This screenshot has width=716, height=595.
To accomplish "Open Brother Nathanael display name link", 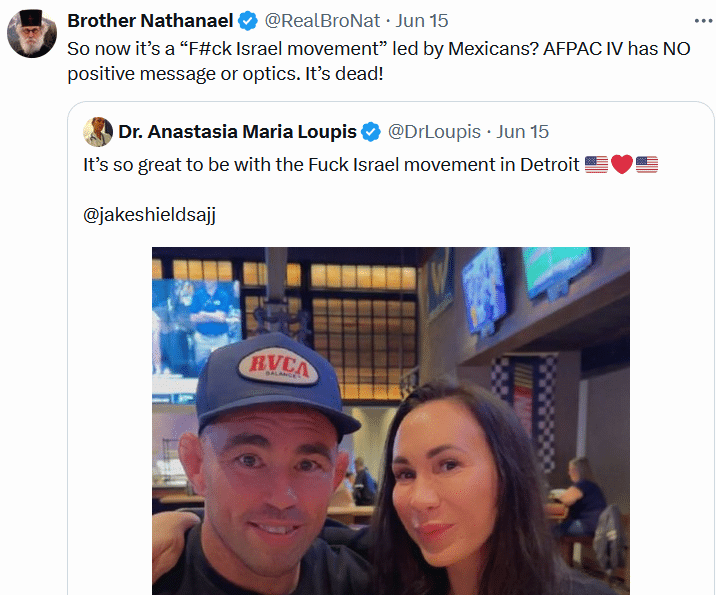I will click(x=150, y=21).
